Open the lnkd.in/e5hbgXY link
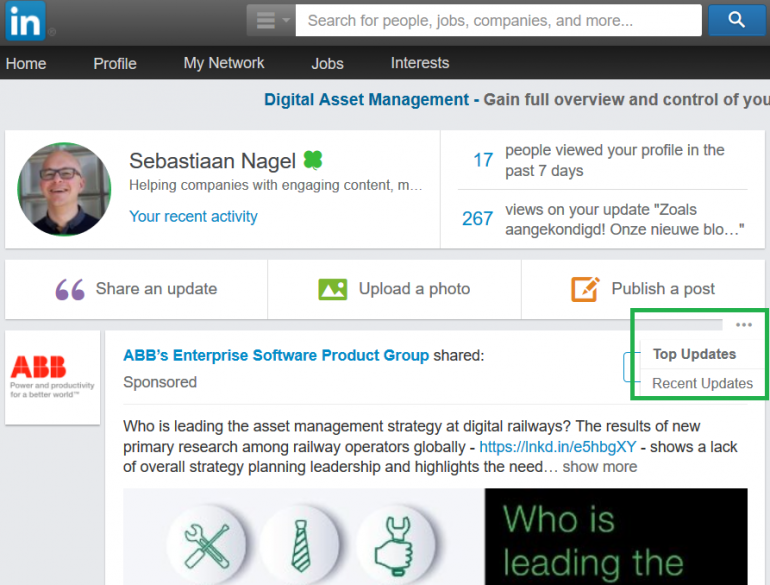Image resolution: width=770 pixels, height=585 pixels. [557, 447]
